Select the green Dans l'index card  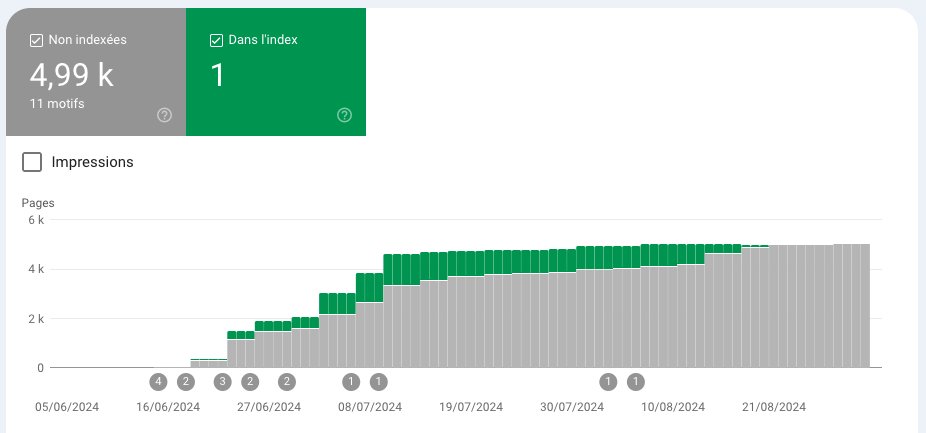pyautogui.click(x=276, y=72)
